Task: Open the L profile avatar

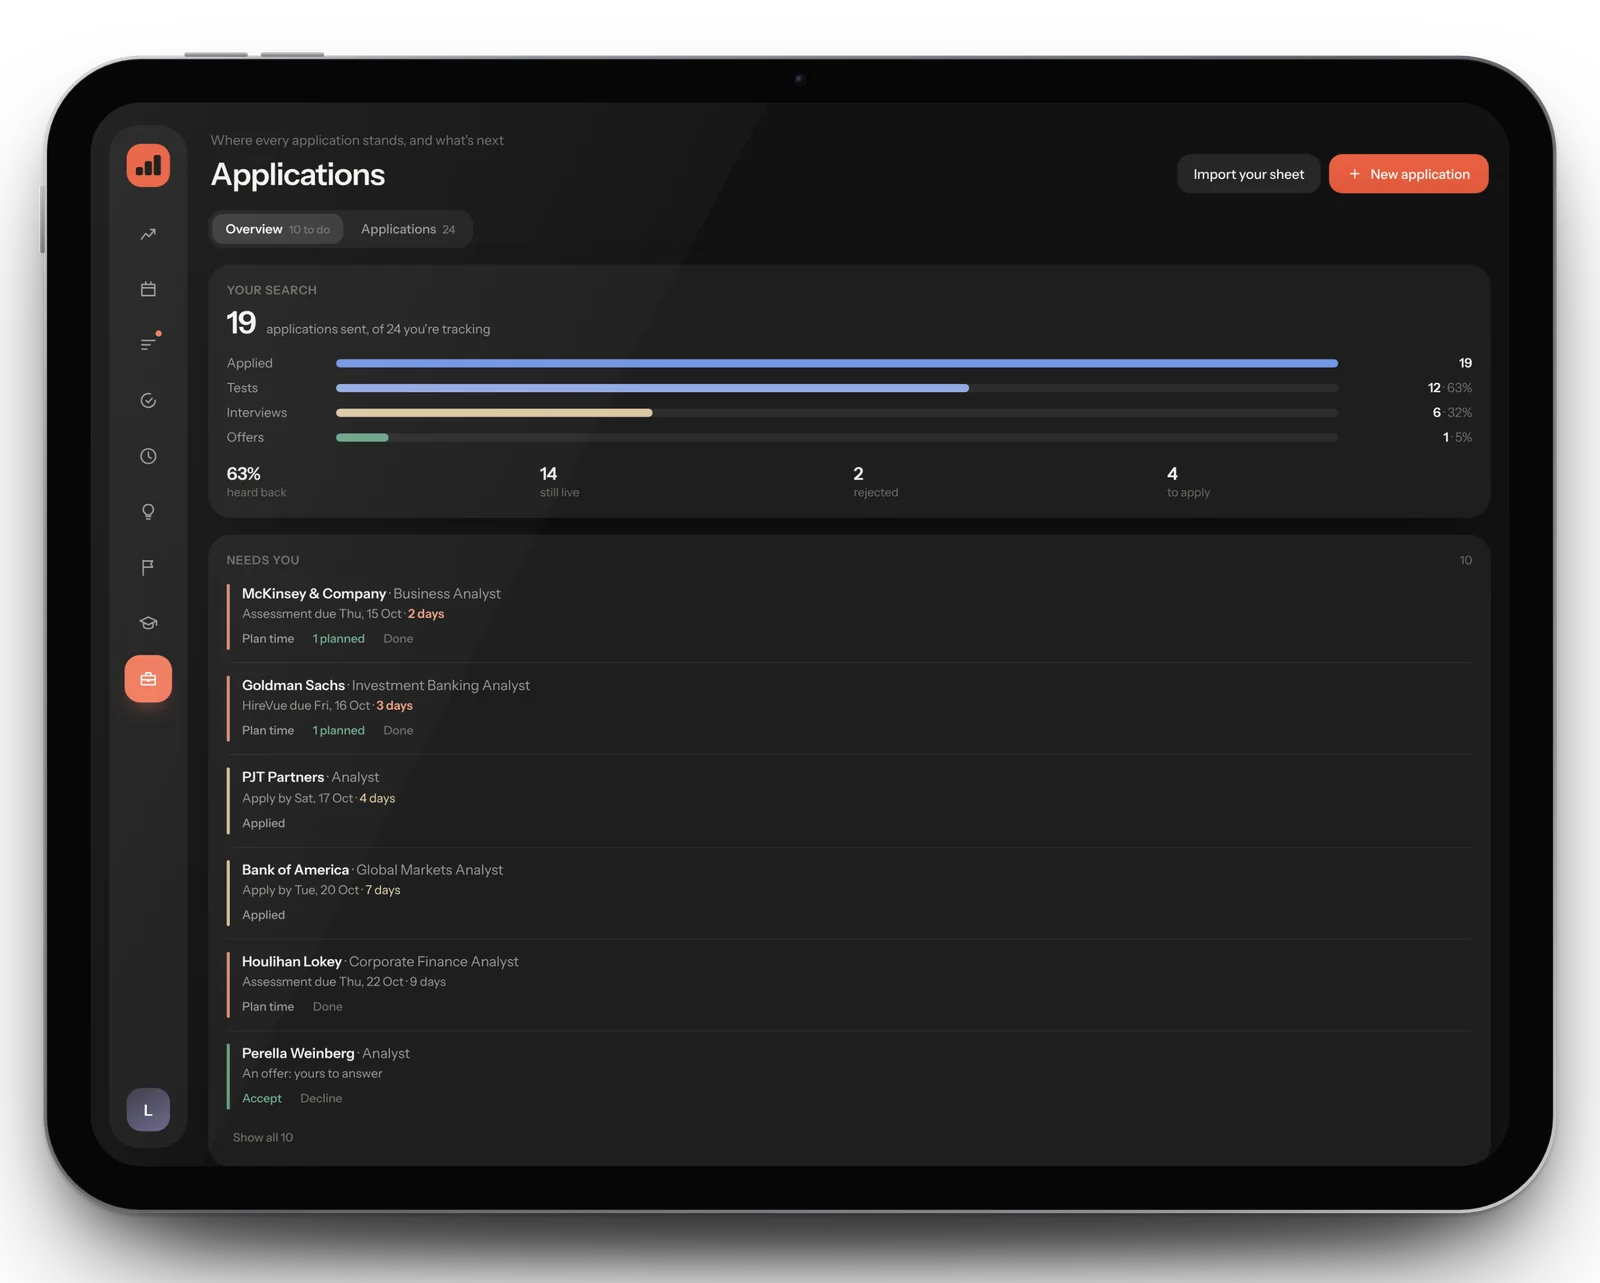Action: [148, 1110]
